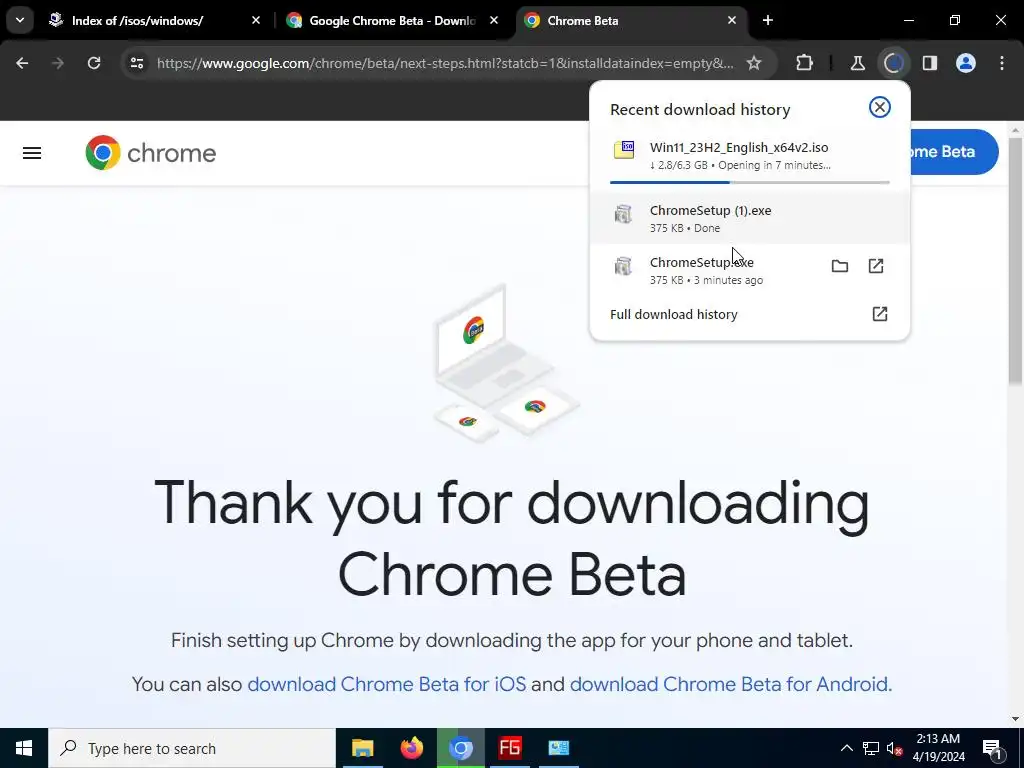Viewport: 1024px width, 768px height.
Task: Switch to the Google Chrome Beta download tab
Action: (392, 20)
